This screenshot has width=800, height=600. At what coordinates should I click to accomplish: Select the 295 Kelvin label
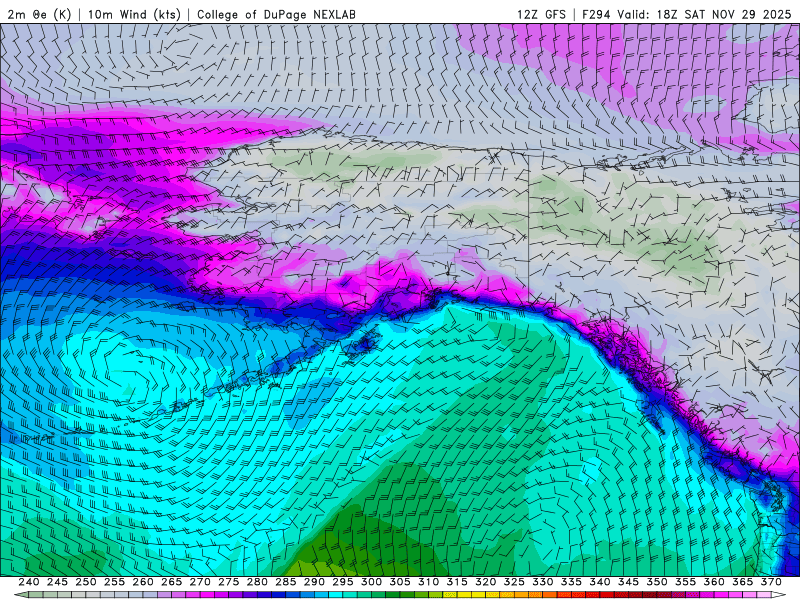343,582
